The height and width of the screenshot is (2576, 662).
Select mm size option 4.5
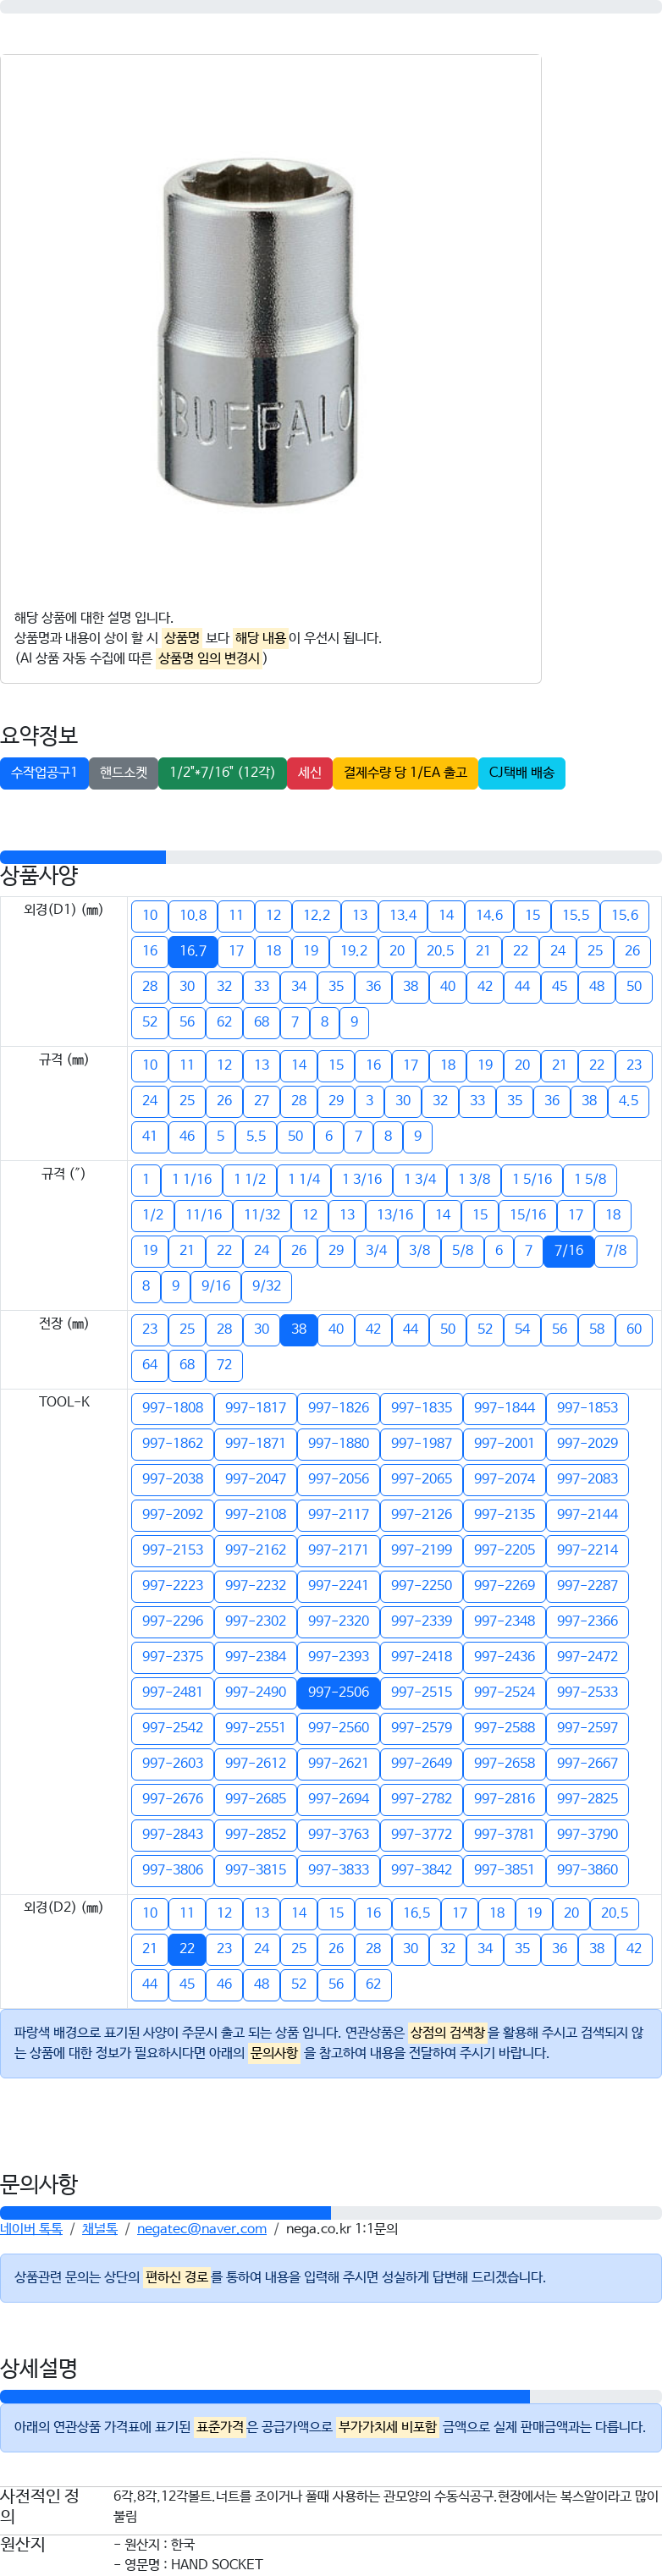pos(628,1101)
